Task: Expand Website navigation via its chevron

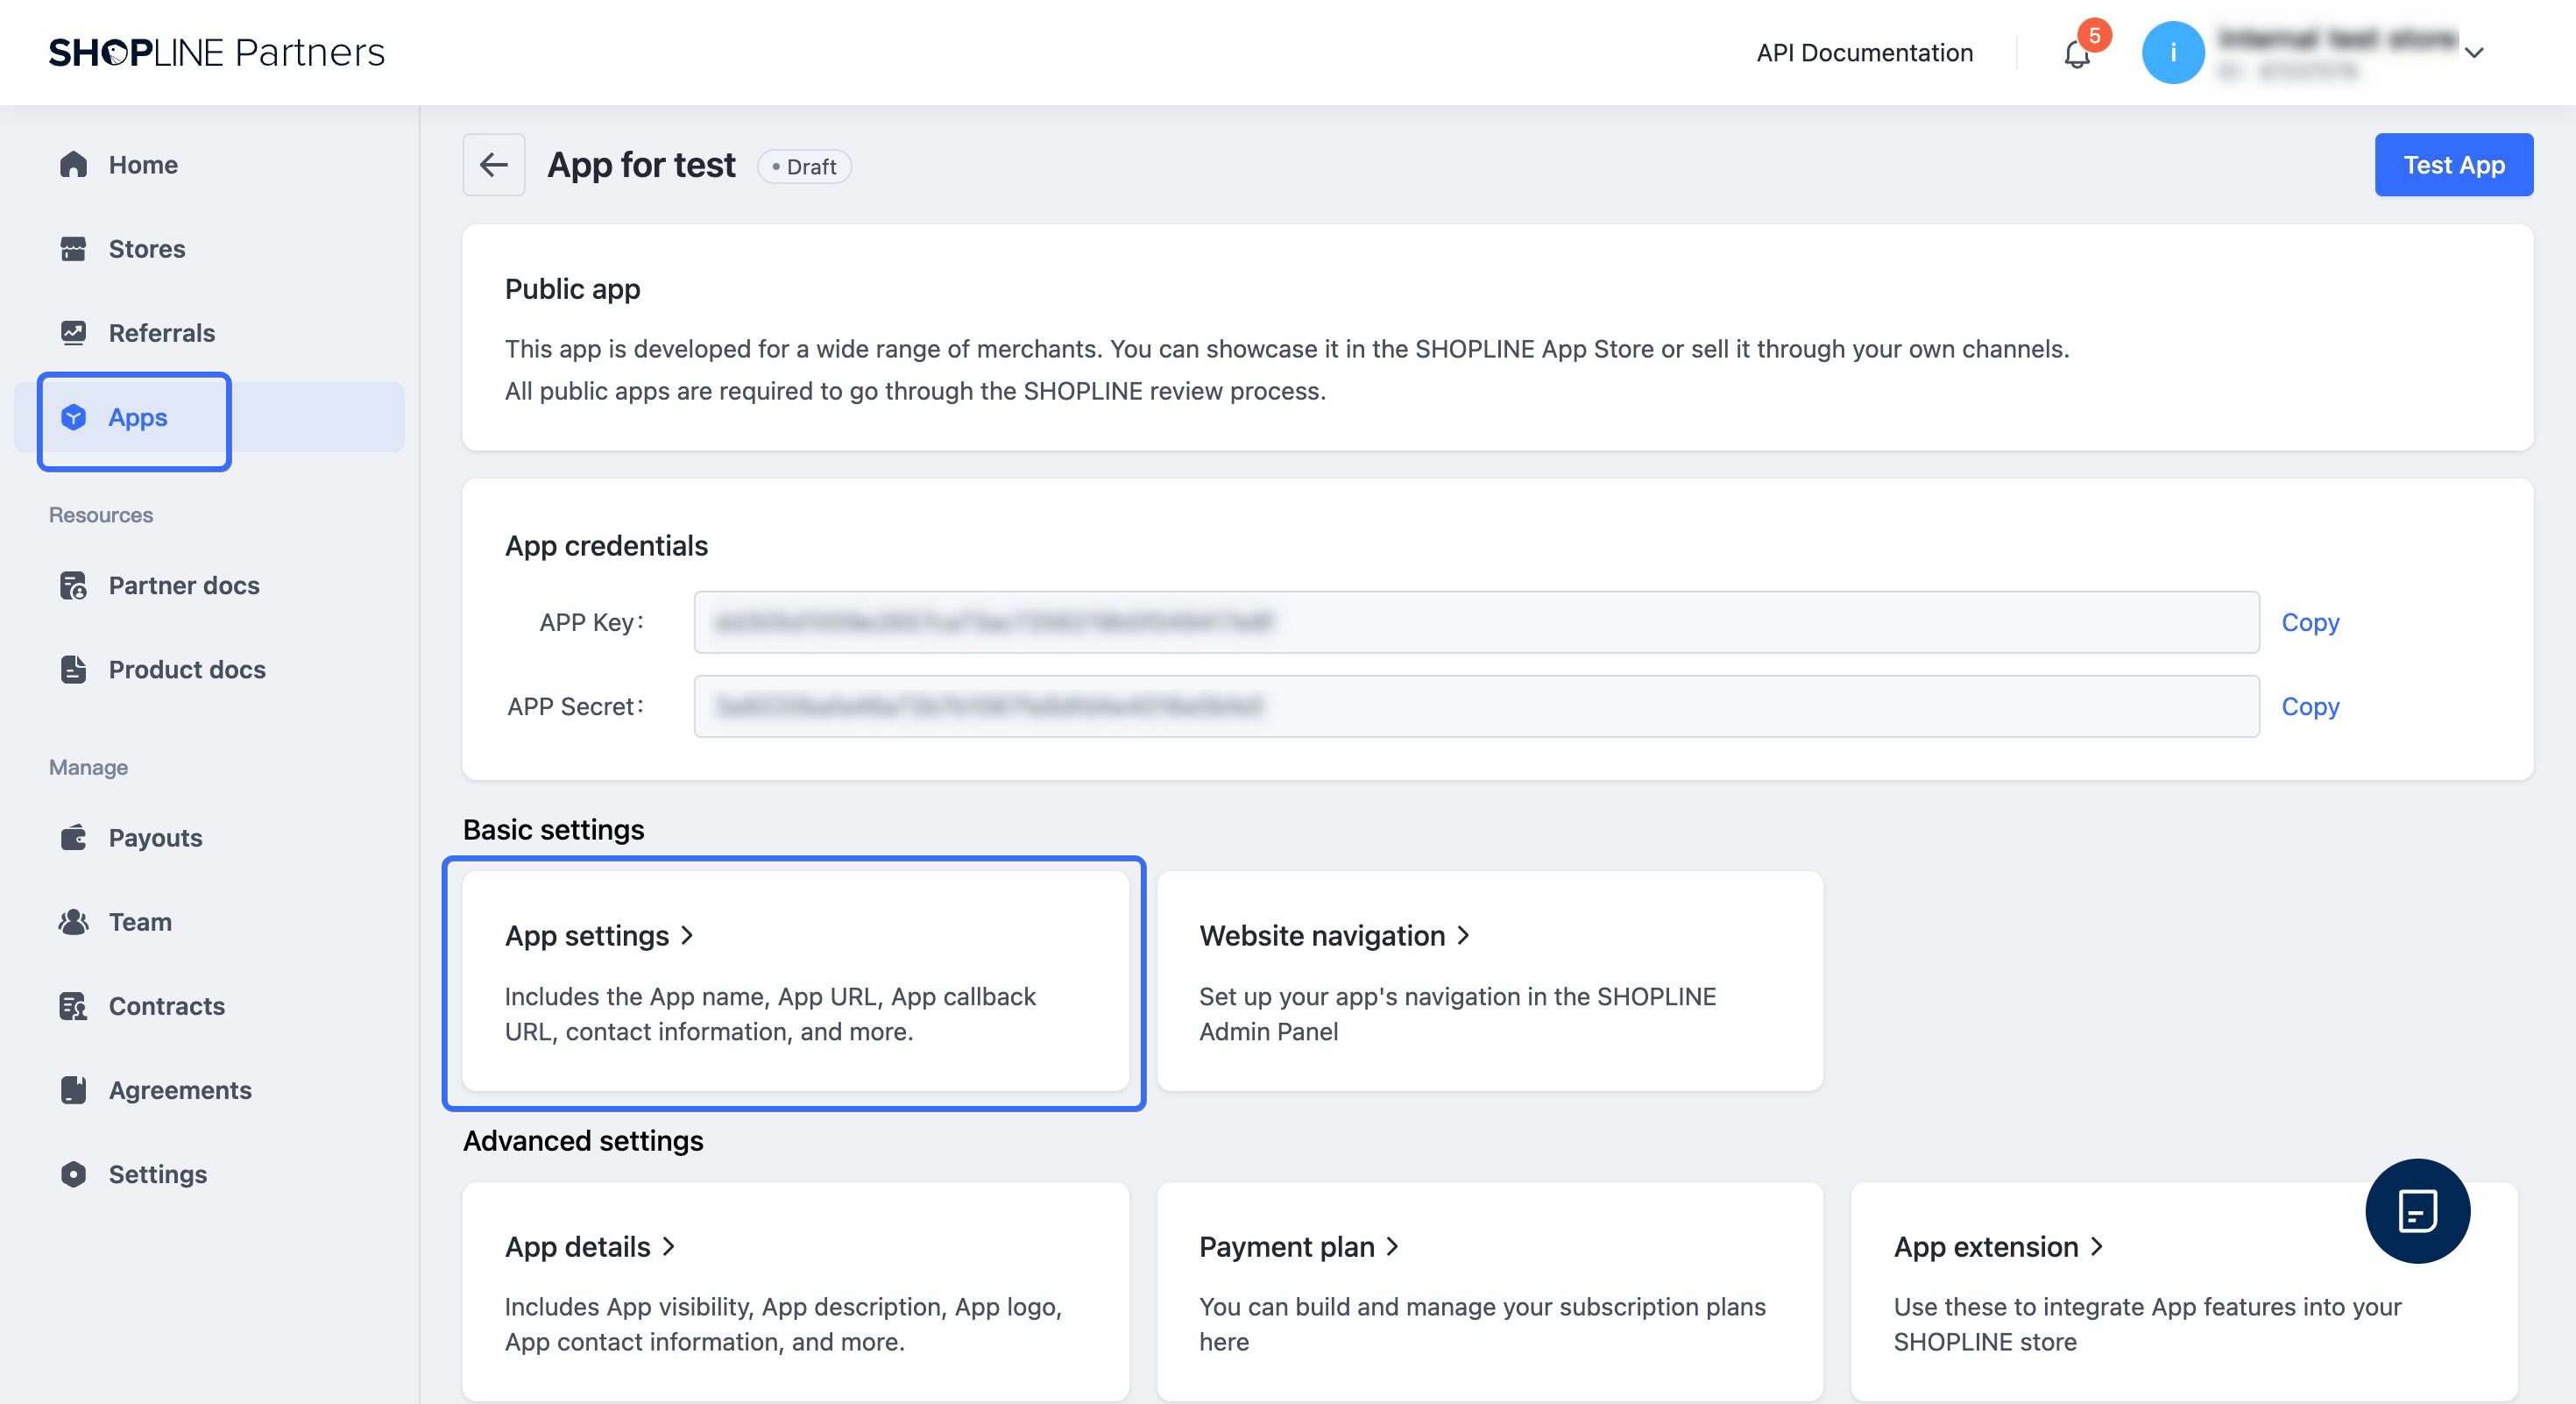Action: click(x=1463, y=935)
